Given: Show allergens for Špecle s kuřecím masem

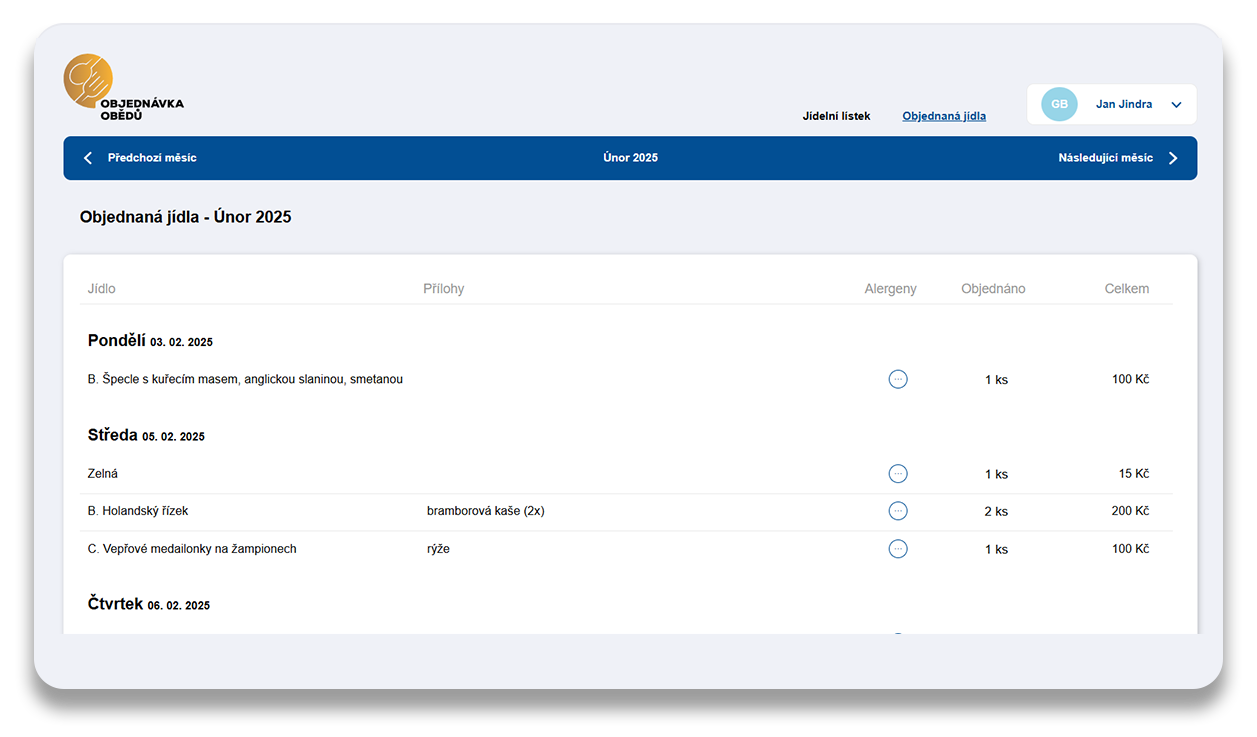Looking at the screenshot, I should click(x=897, y=379).
